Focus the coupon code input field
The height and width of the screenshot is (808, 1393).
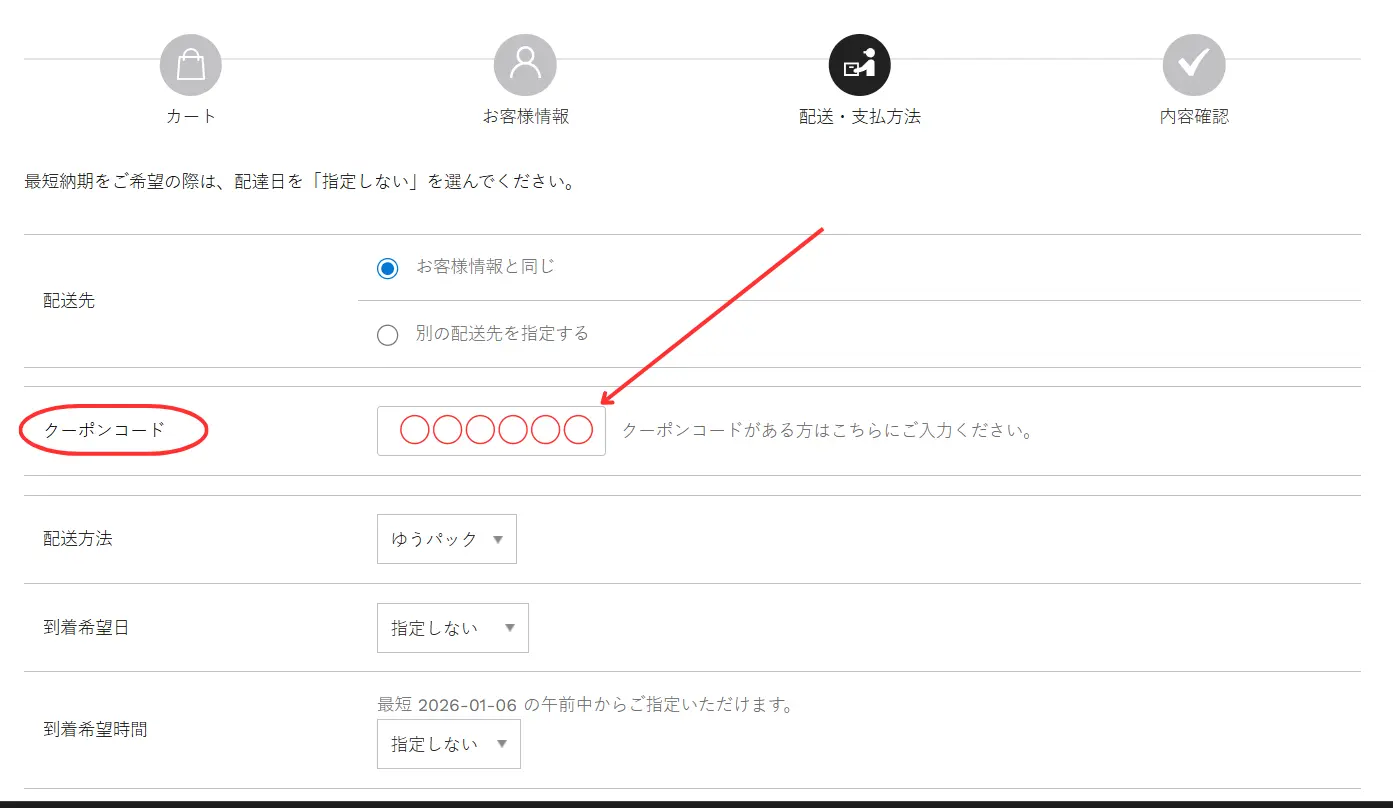(x=491, y=431)
